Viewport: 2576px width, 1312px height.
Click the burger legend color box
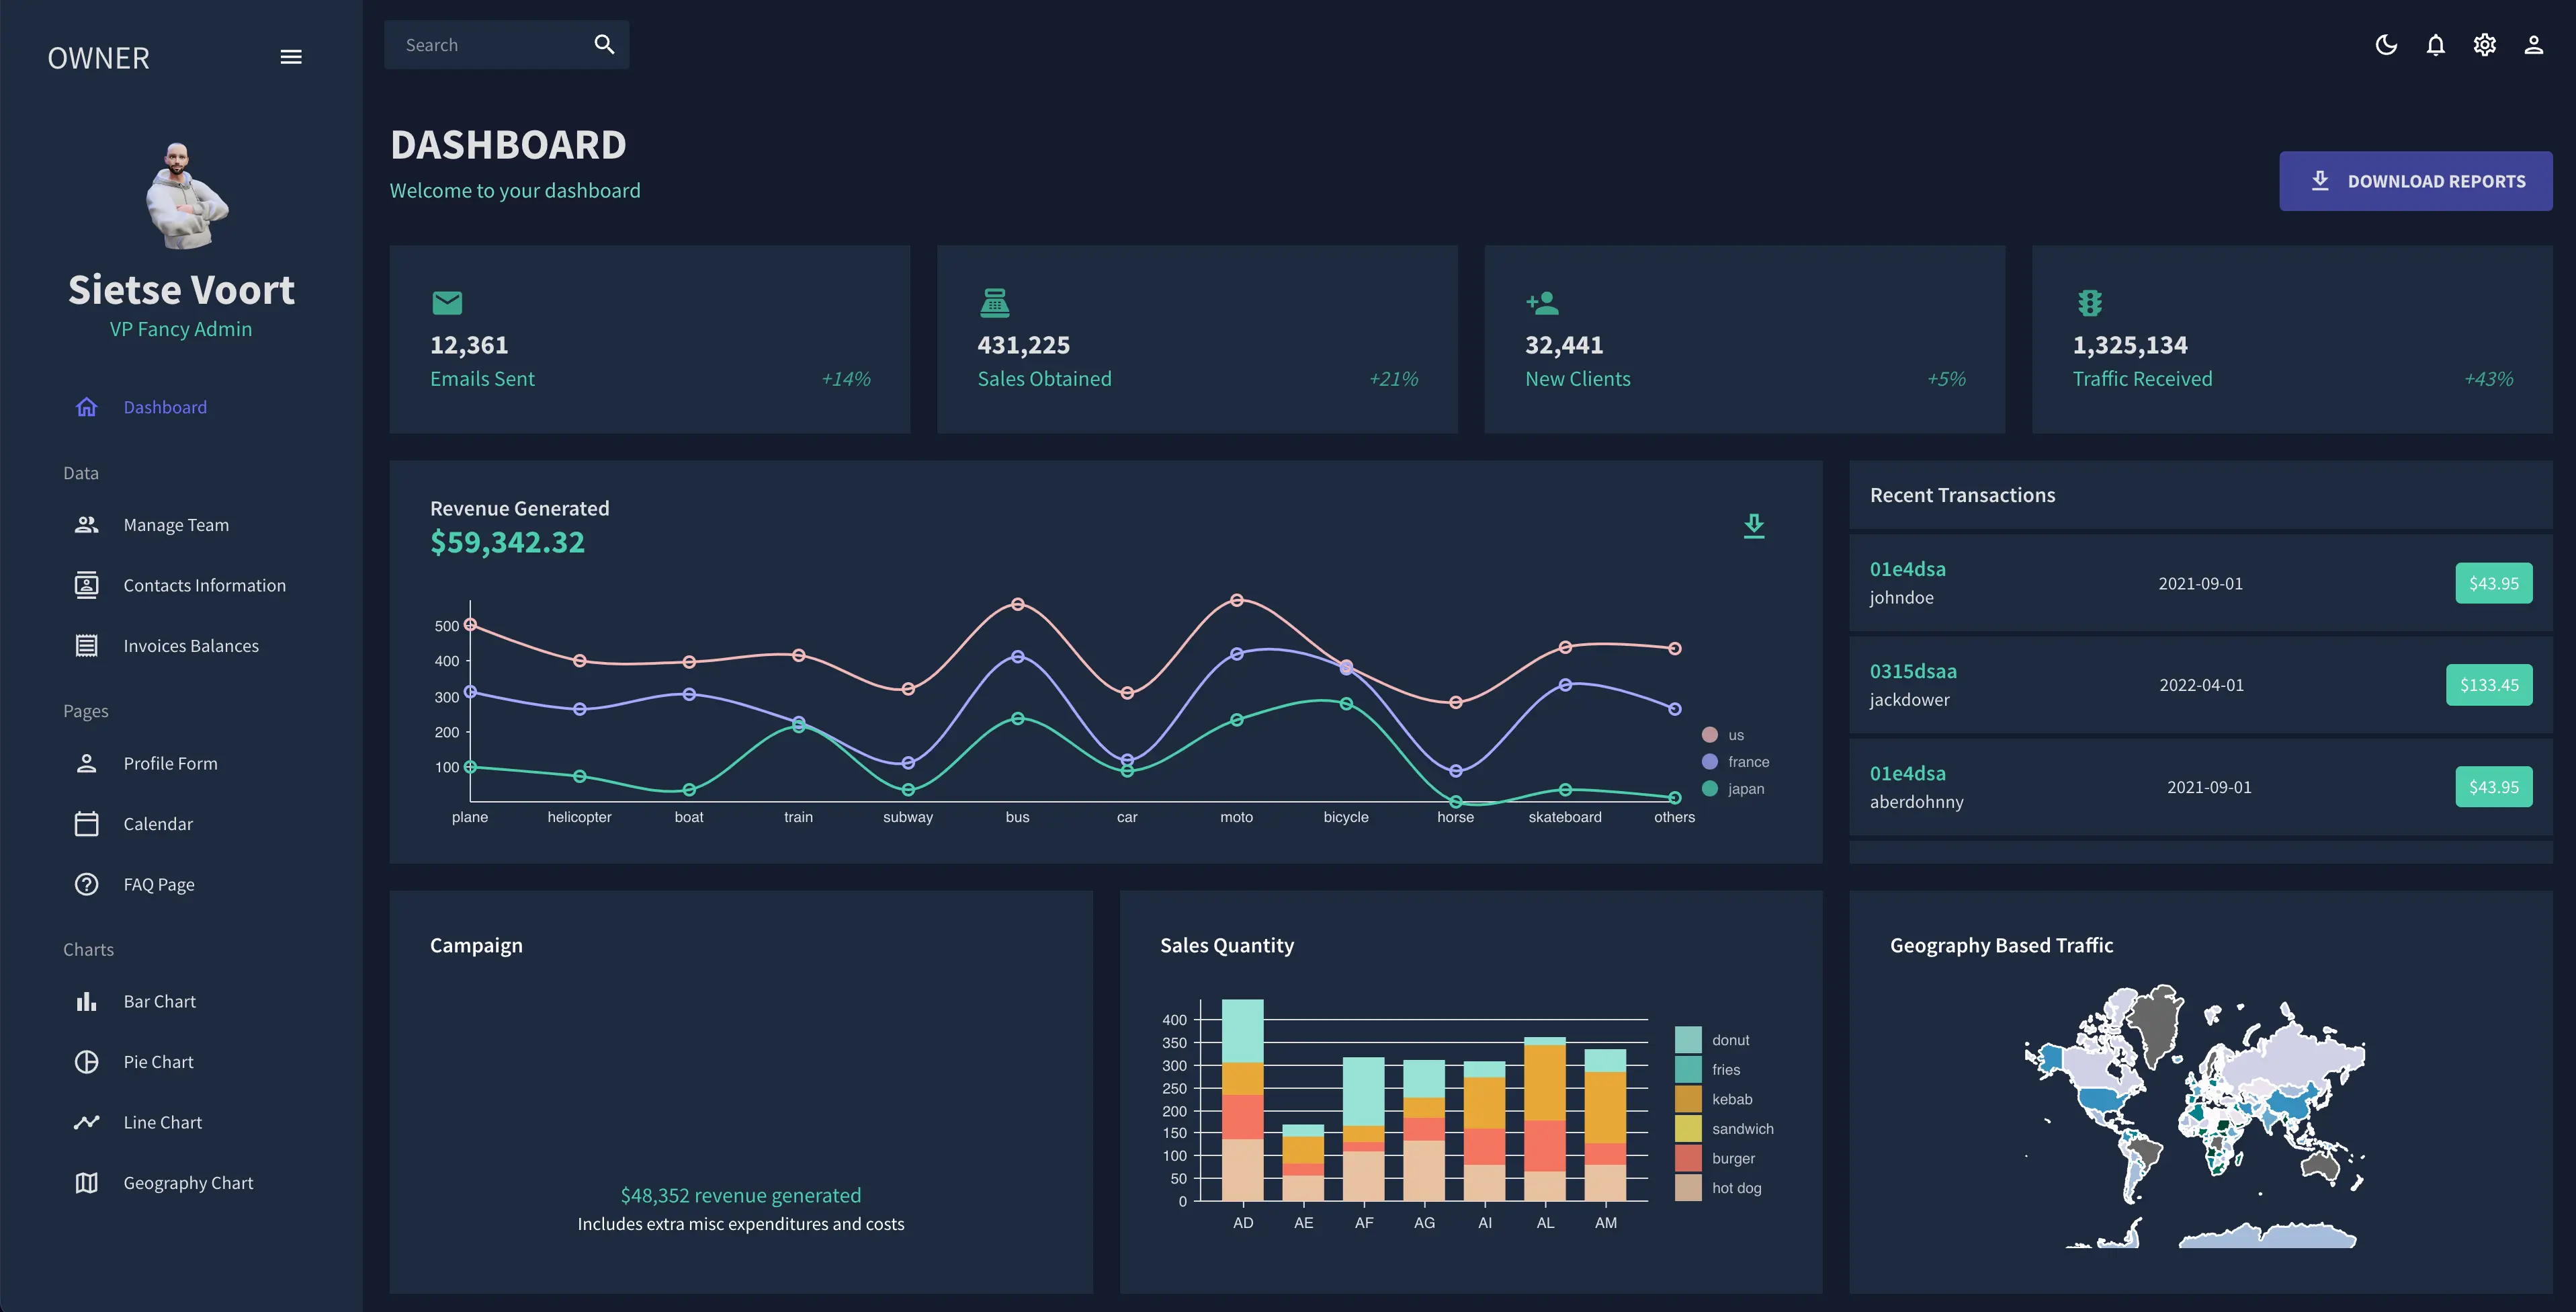(1688, 1158)
